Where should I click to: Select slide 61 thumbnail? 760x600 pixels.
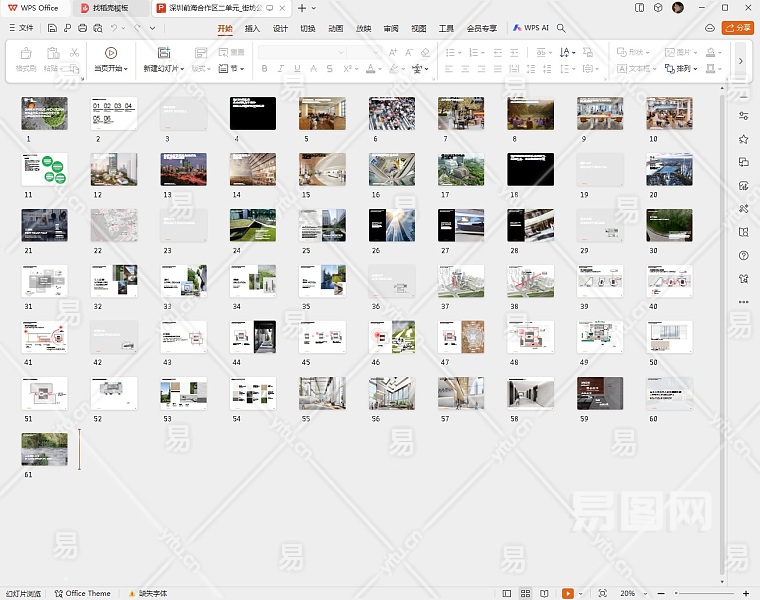44,449
